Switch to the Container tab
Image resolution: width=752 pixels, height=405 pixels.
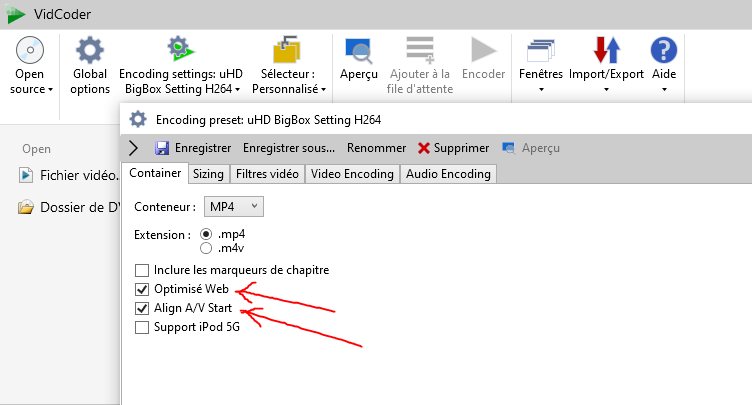click(155, 173)
